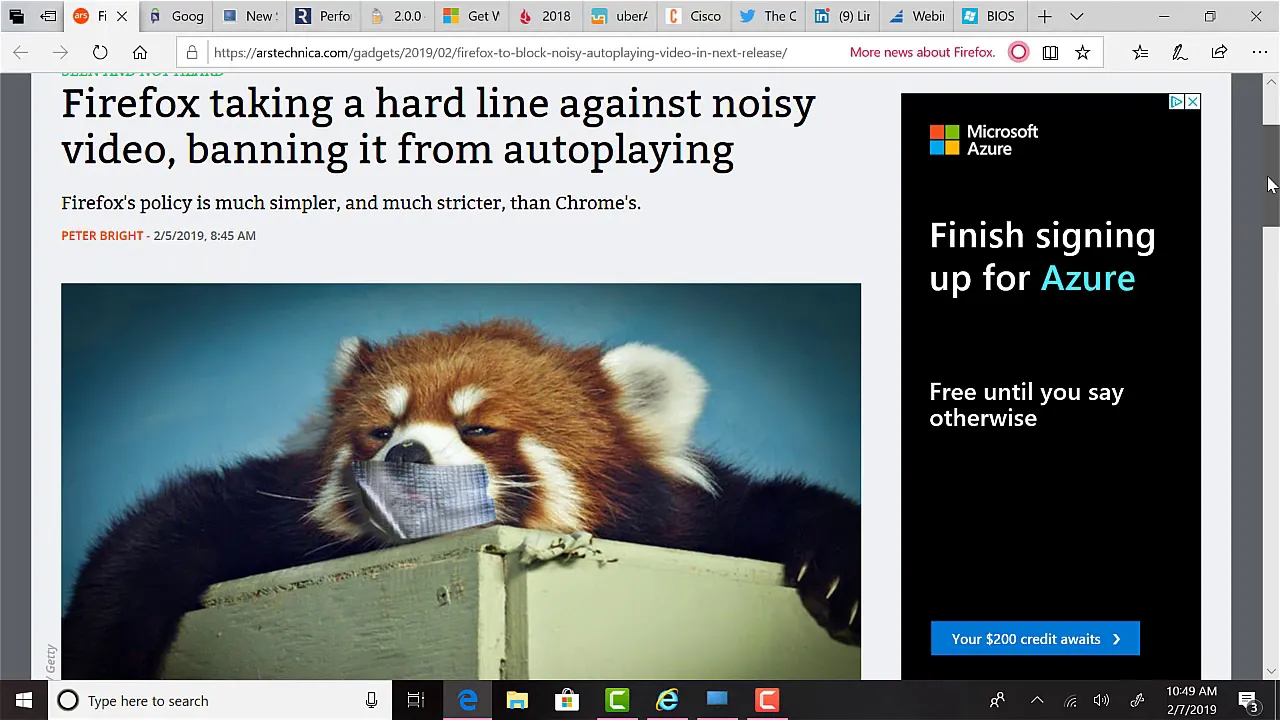Share this page
Image resolution: width=1280 pixels, height=720 pixels.
1219,52
